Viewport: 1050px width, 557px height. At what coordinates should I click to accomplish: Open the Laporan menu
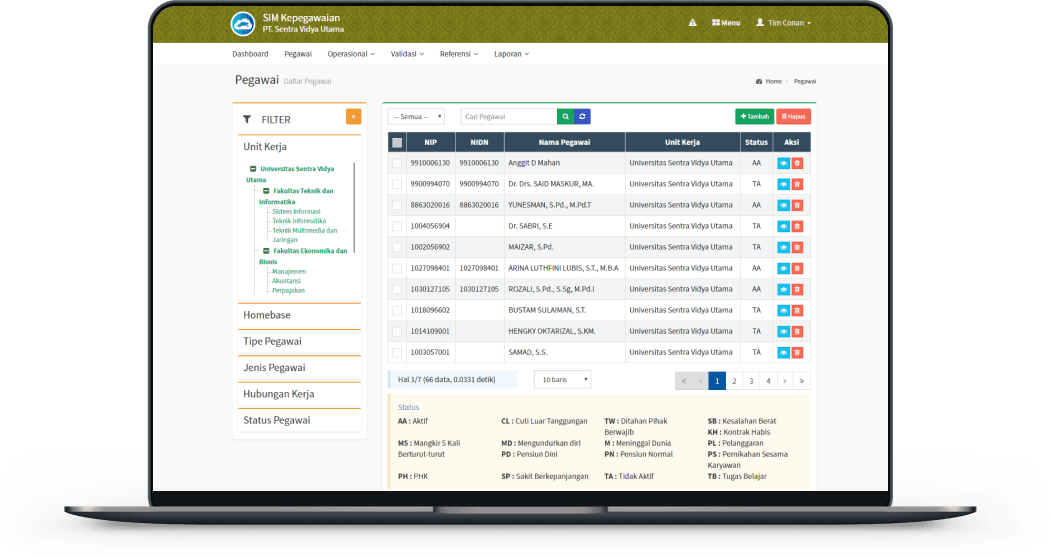click(511, 54)
